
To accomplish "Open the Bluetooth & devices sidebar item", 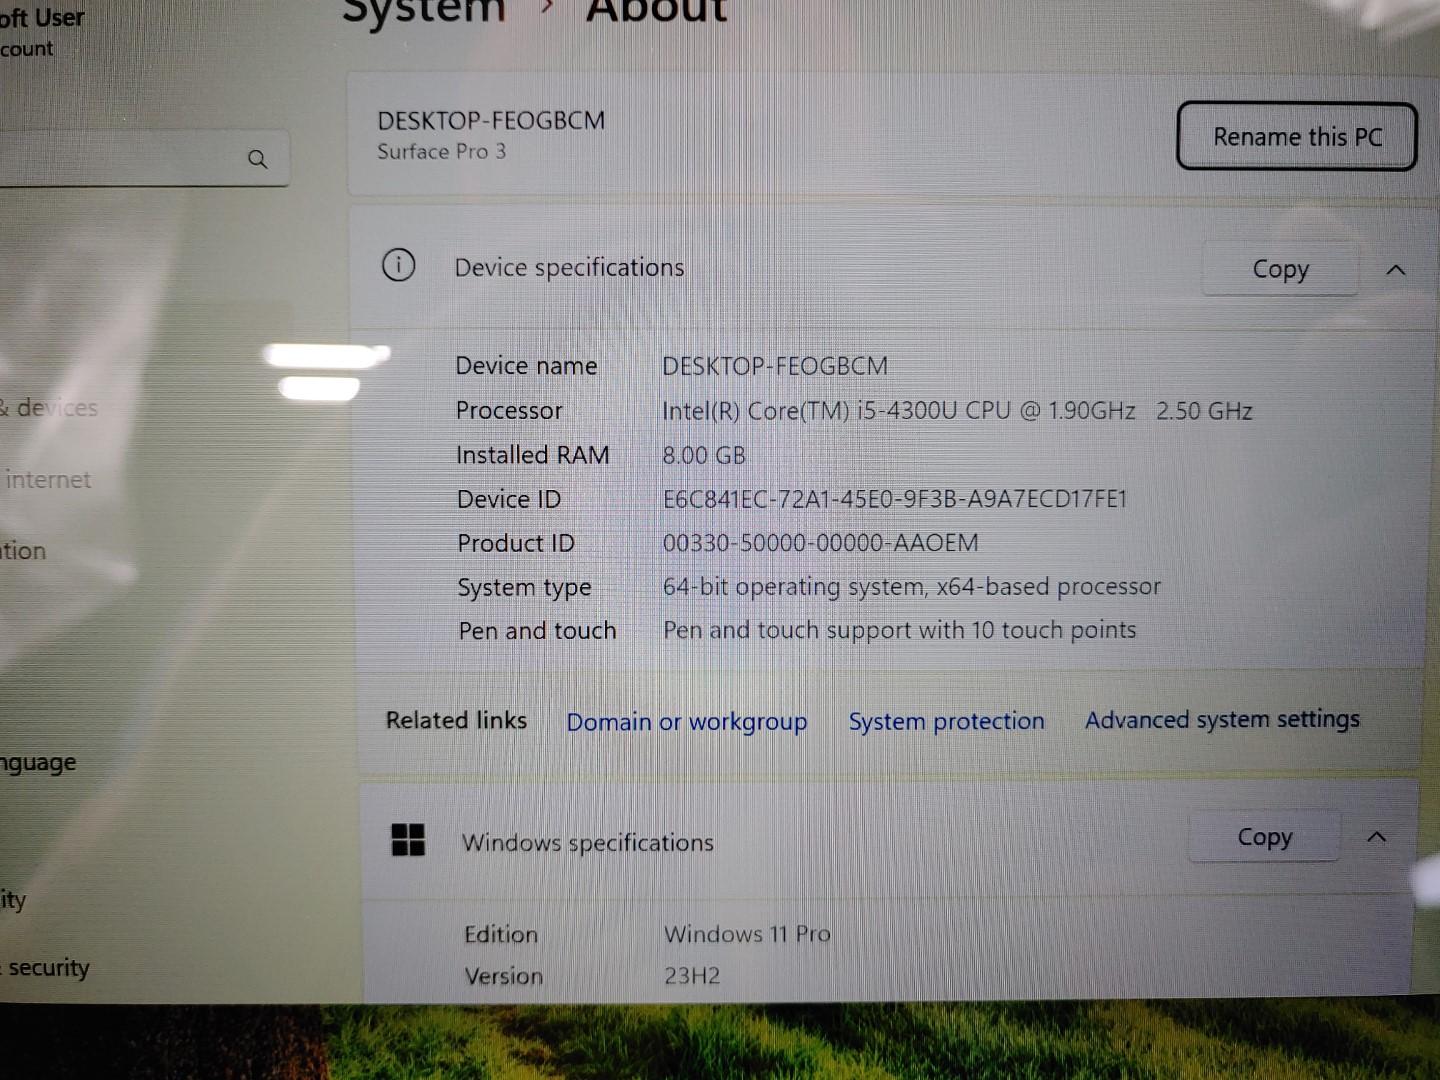I will point(50,408).
